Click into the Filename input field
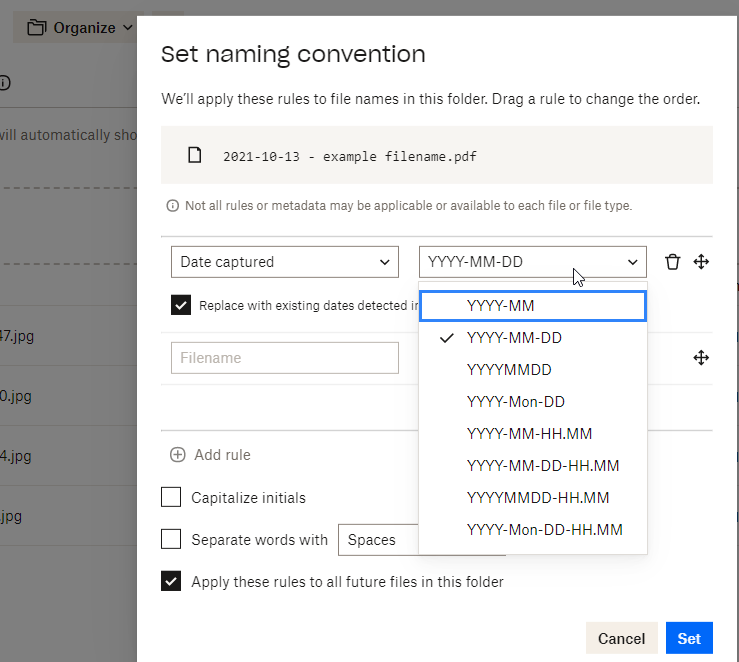Screen dimensions: 739x662 click(285, 358)
